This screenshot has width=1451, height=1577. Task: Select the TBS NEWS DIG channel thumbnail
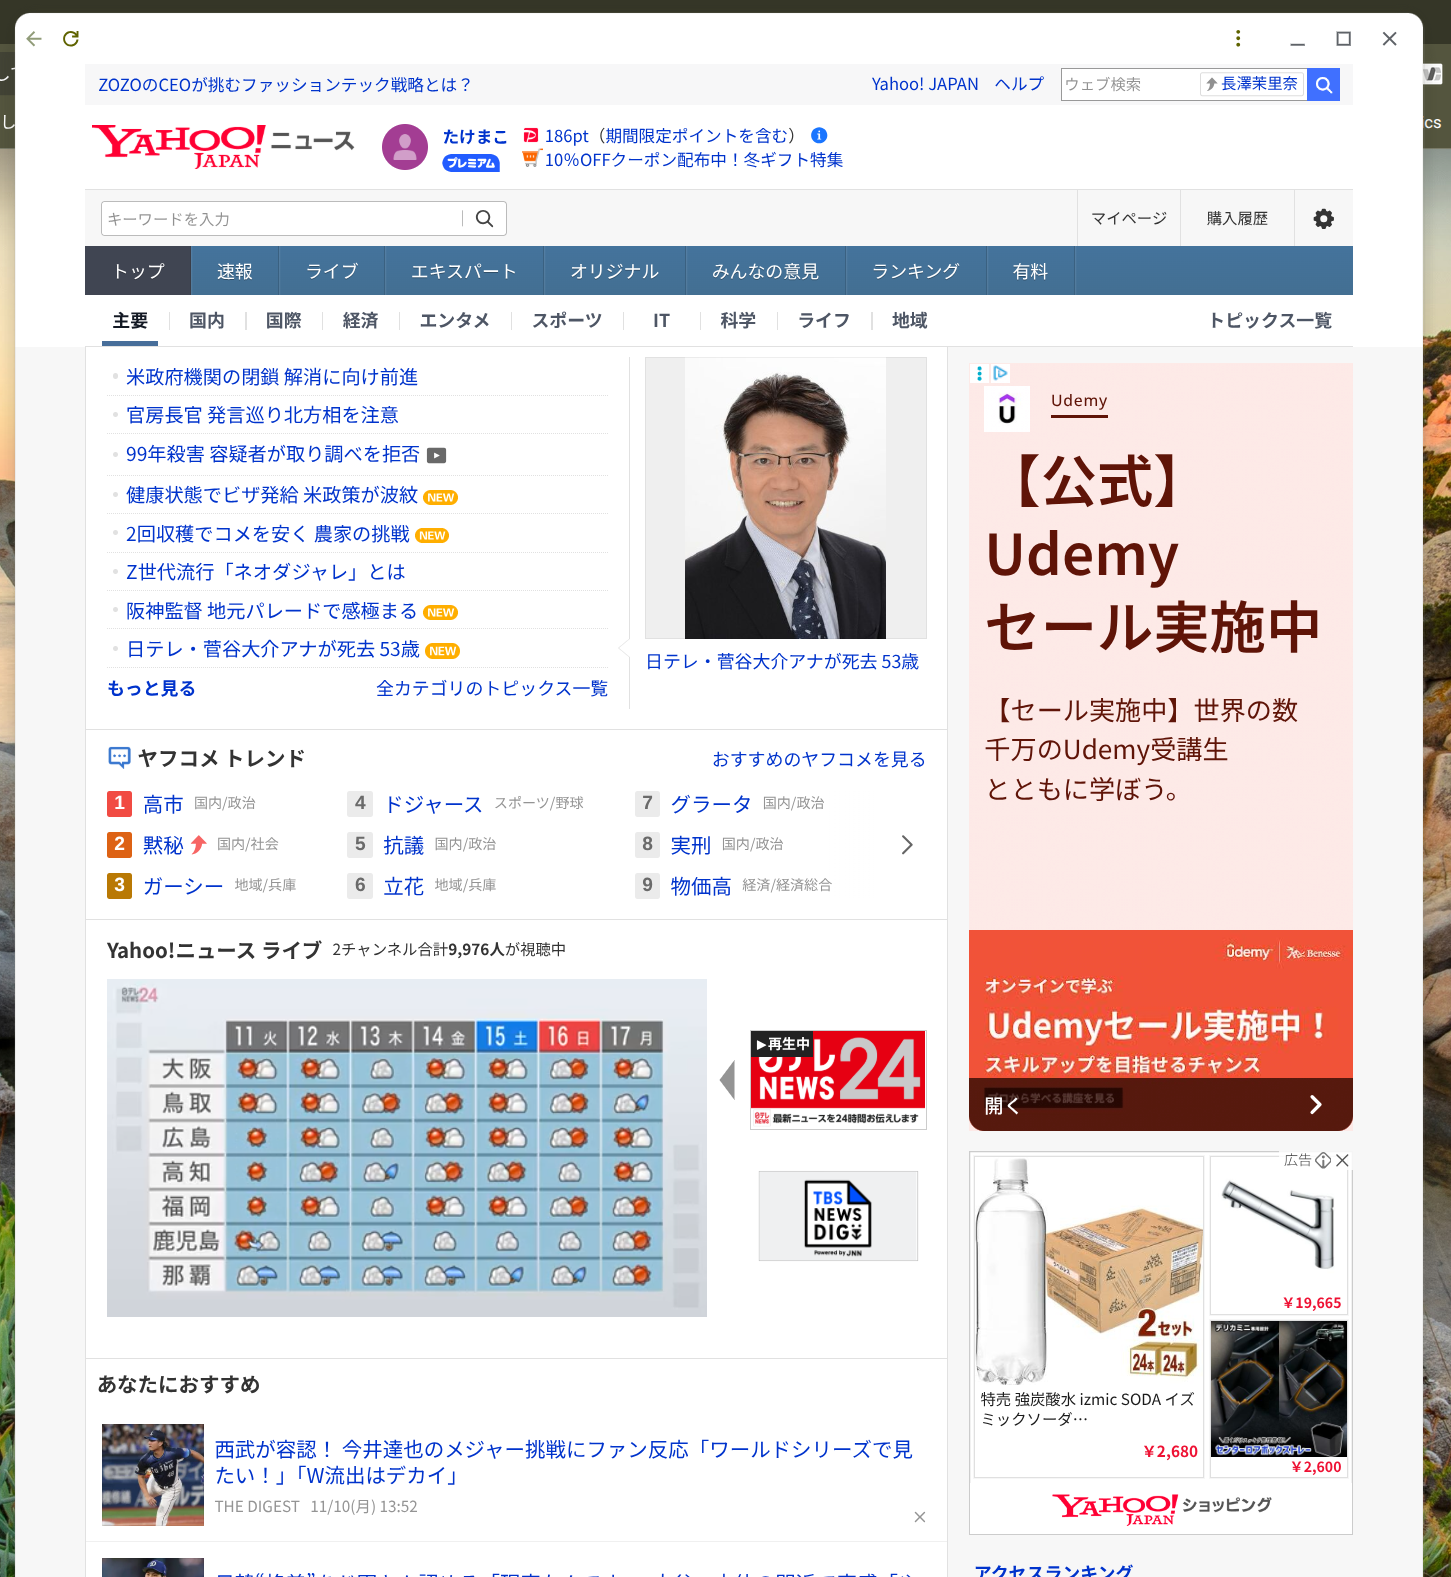838,1216
